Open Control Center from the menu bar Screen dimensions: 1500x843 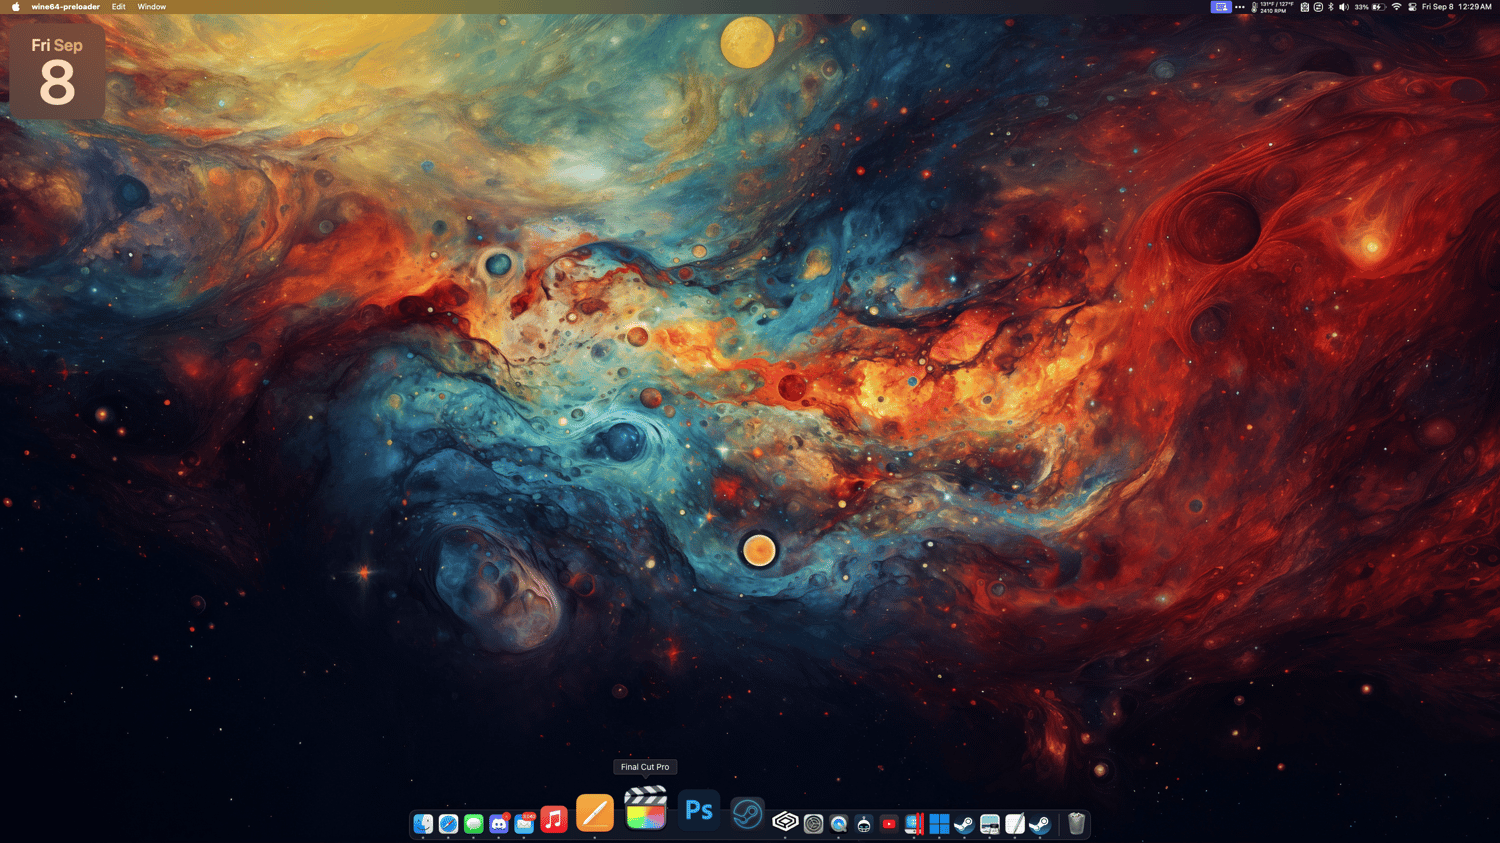(1412, 7)
